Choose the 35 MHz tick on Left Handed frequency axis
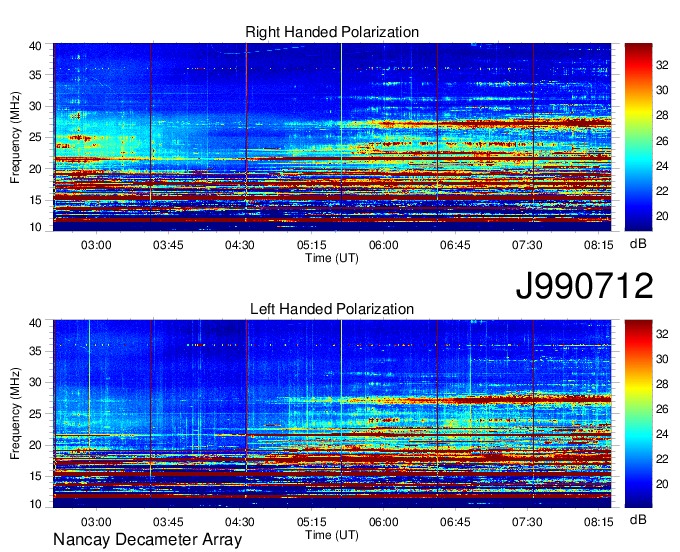Screen dimensions: 680x552 tap(35, 352)
